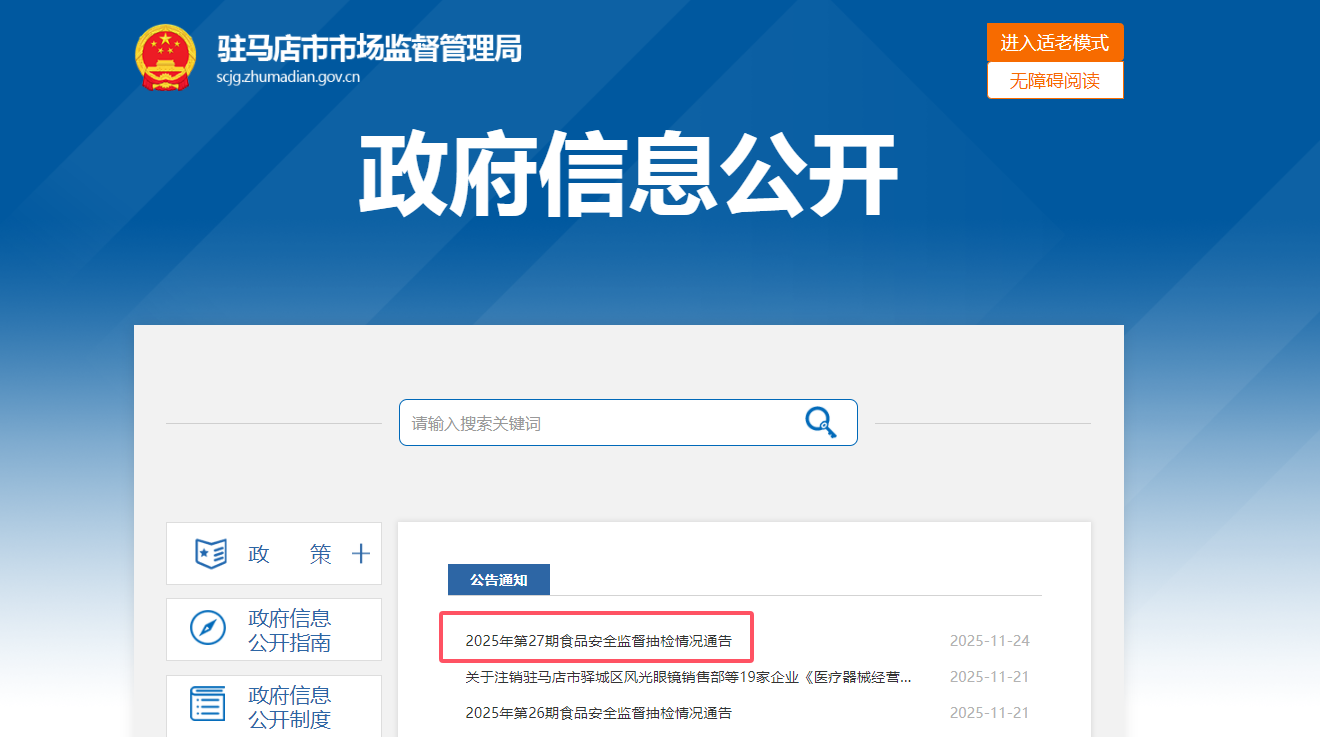Select the 公告通知 tab
The height and width of the screenshot is (737, 1320).
(x=498, y=580)
